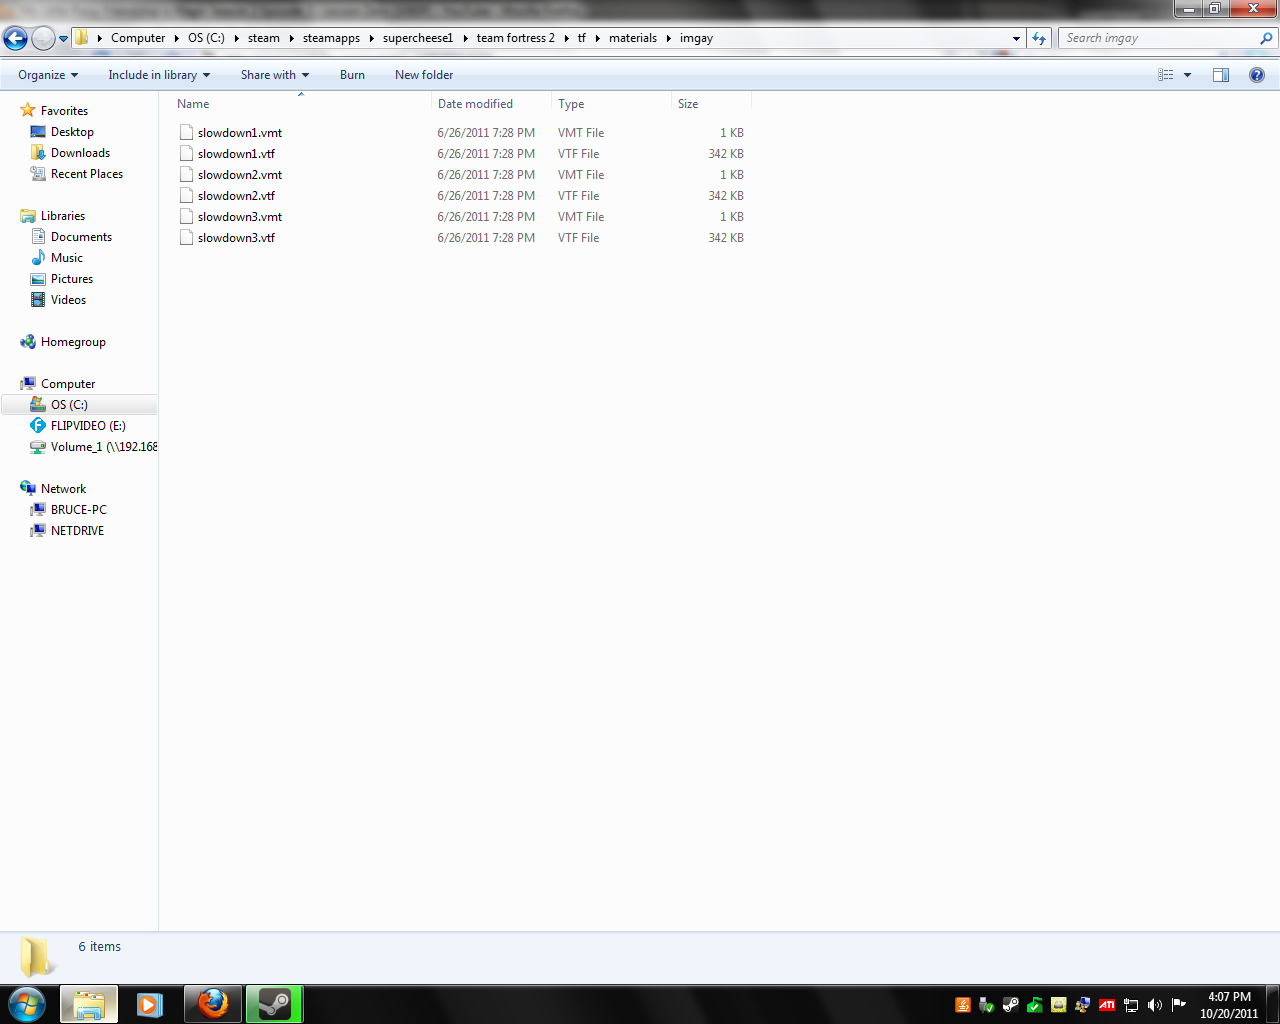Select the slowdown1.vmt file

(239, 133)
